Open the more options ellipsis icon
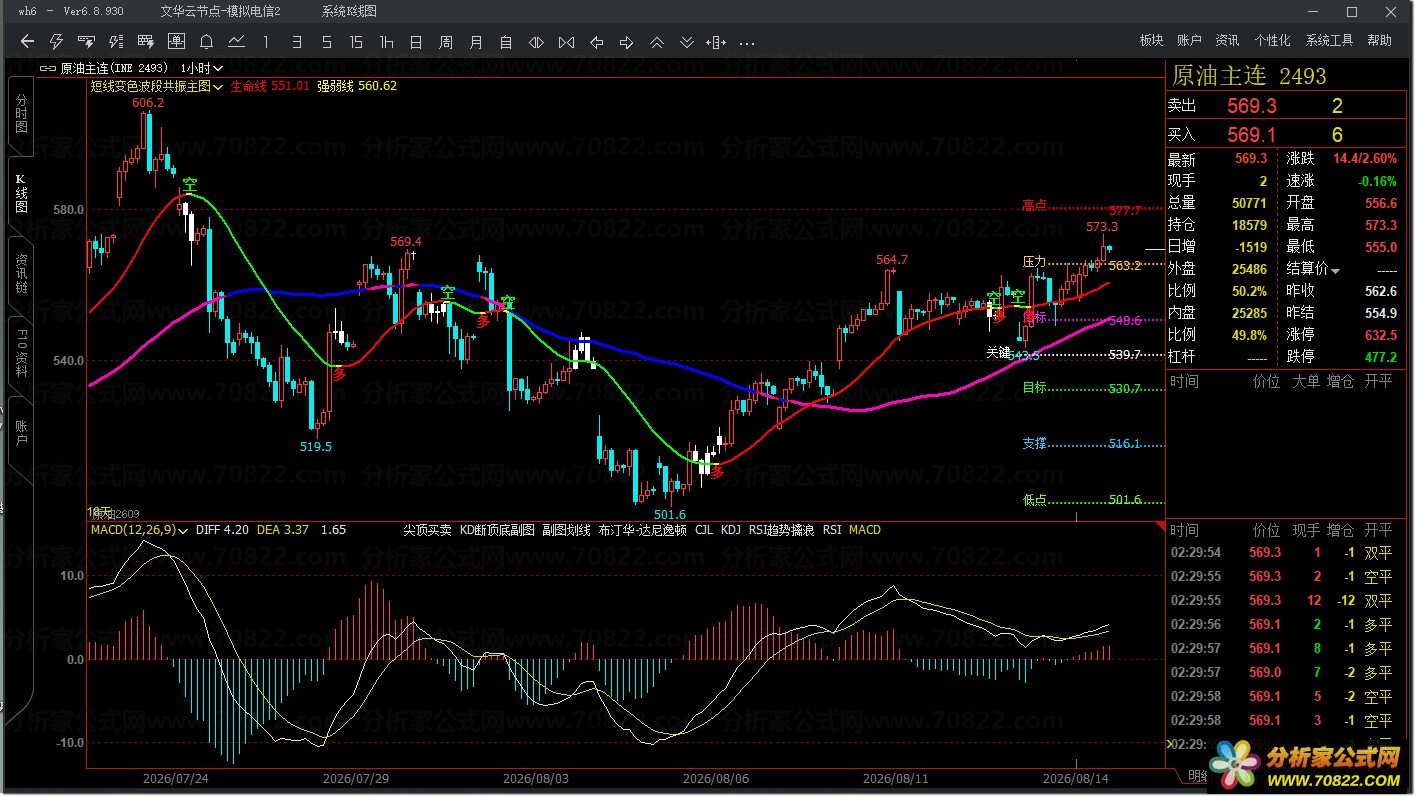 (747, 42)
